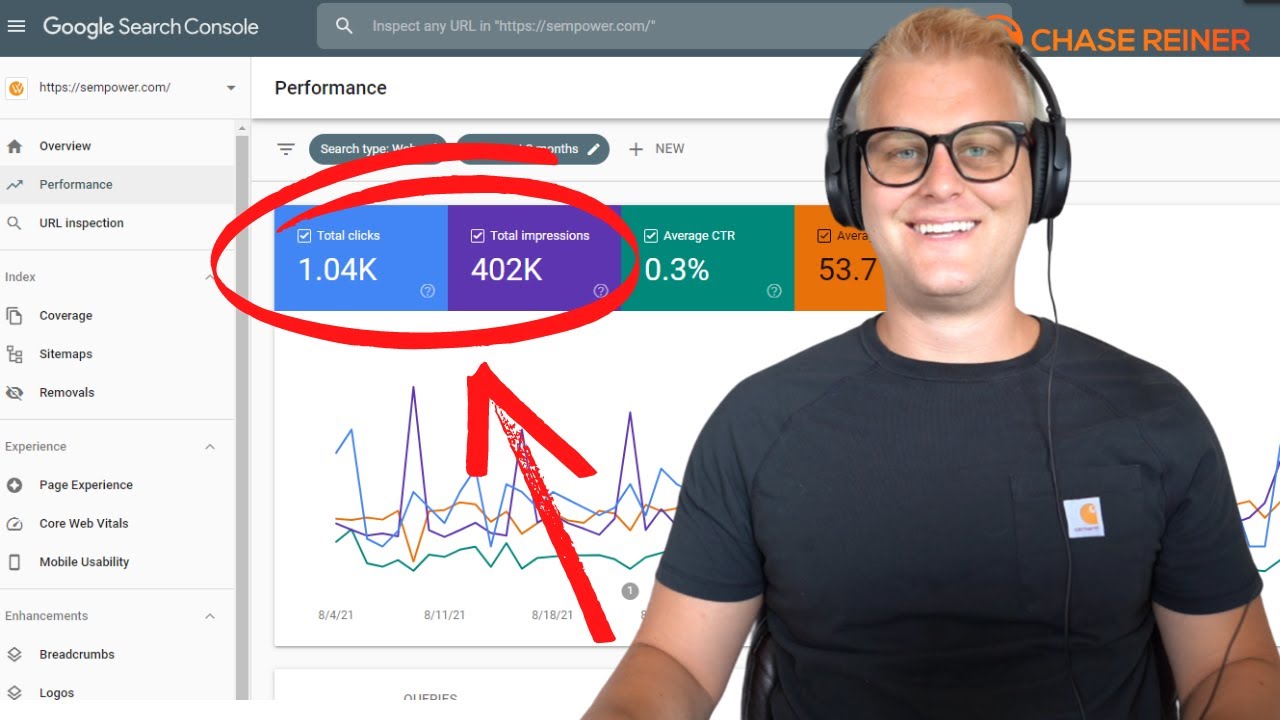Click the Sitemaps tree icon
The height and width of the screenshot is (720, 1280).
point(14,354)
